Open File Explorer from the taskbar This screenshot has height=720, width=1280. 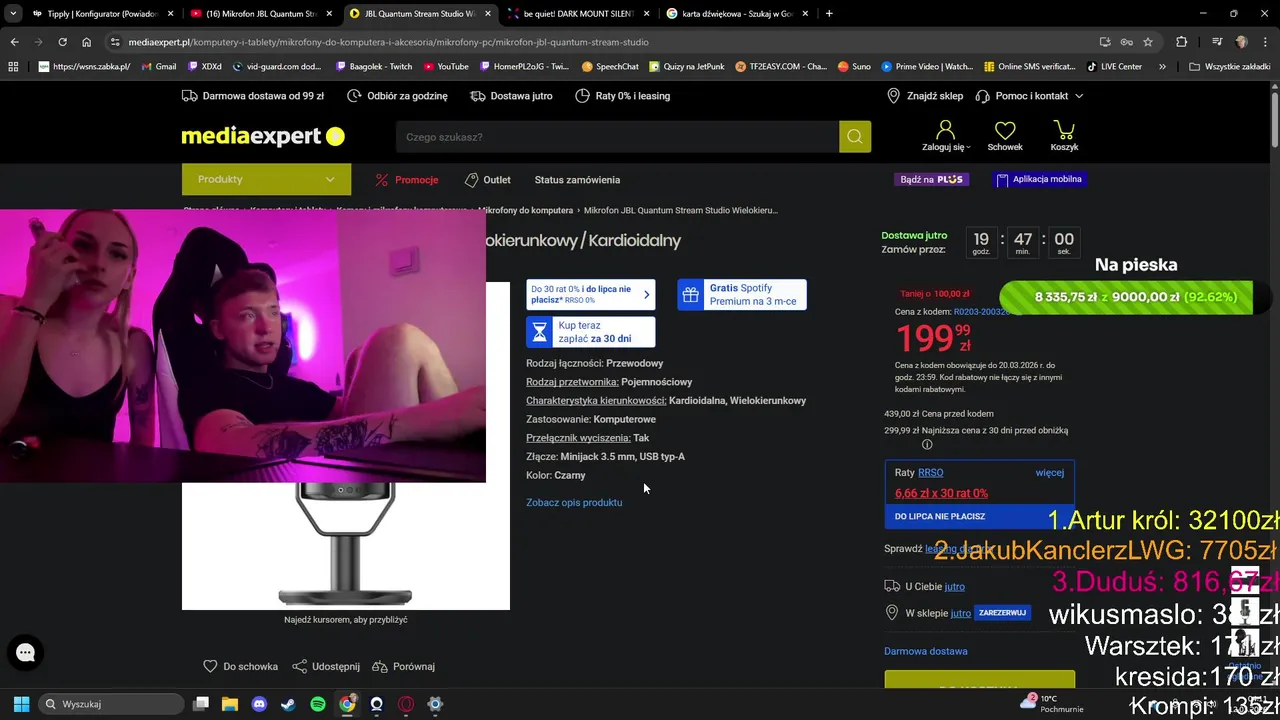[230, 704]
